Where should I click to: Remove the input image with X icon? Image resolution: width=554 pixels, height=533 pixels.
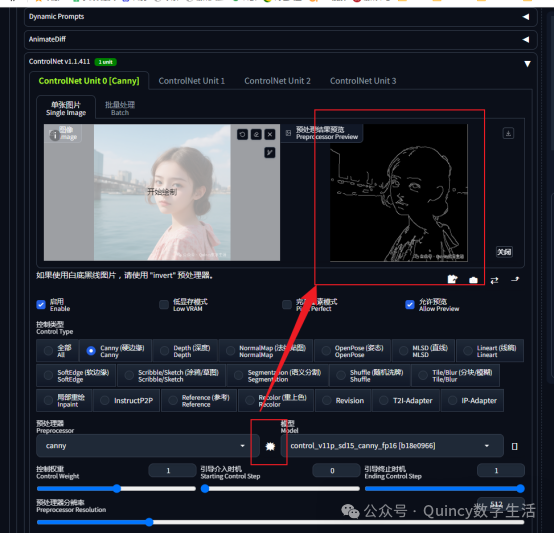tap(270, 134)
